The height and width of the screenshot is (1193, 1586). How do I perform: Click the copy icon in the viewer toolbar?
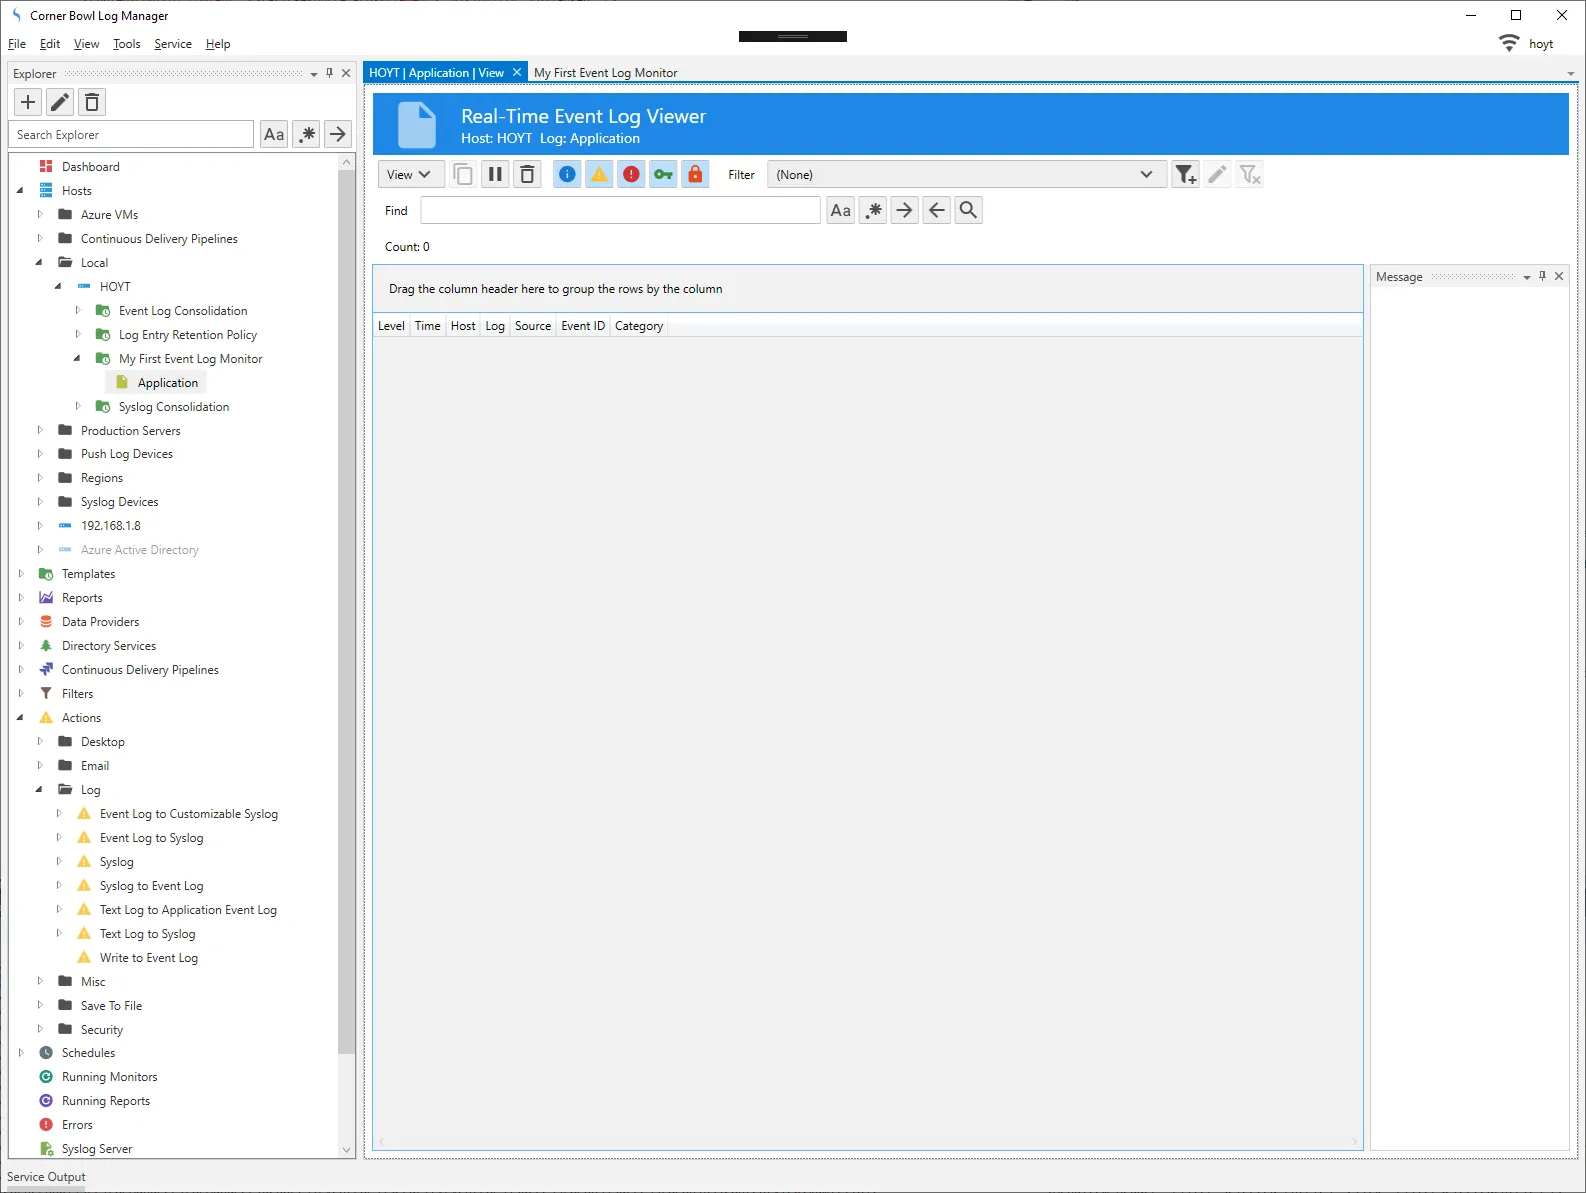tap(463, 175)
